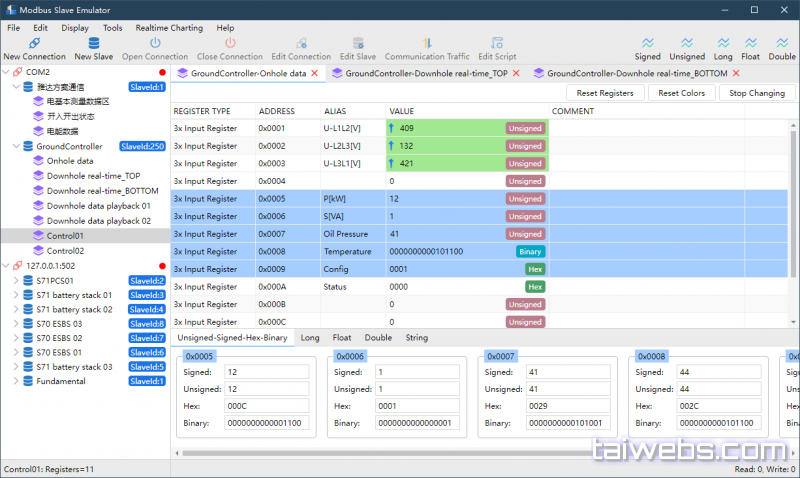800x478 pixels.
Task: Collapse the GroundController slave node
Action: (15, 146)
